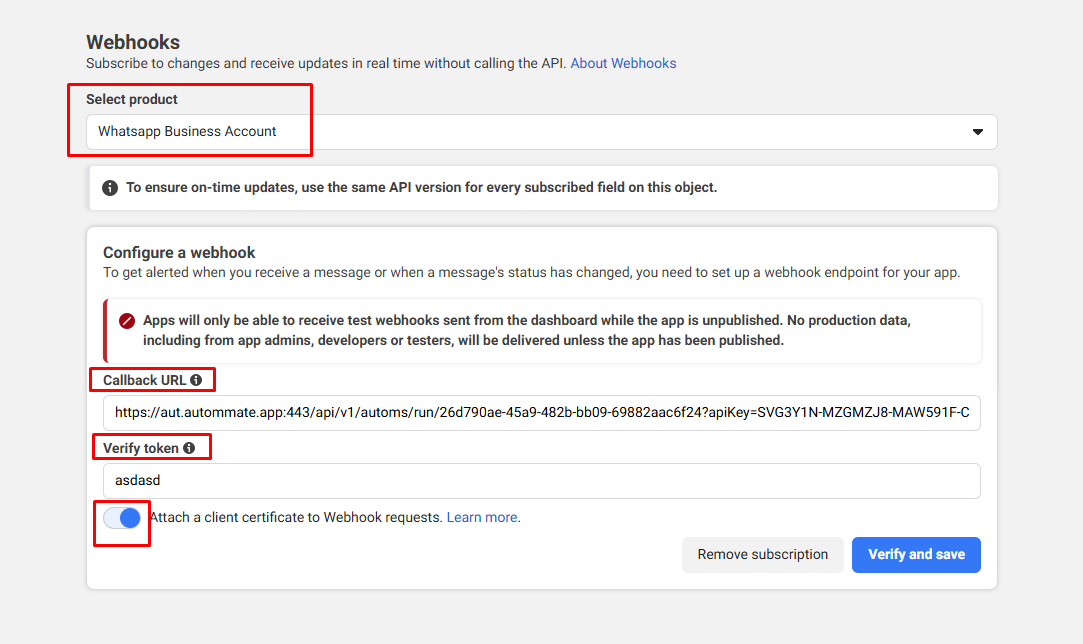Click the Select product label

(132, 99)
